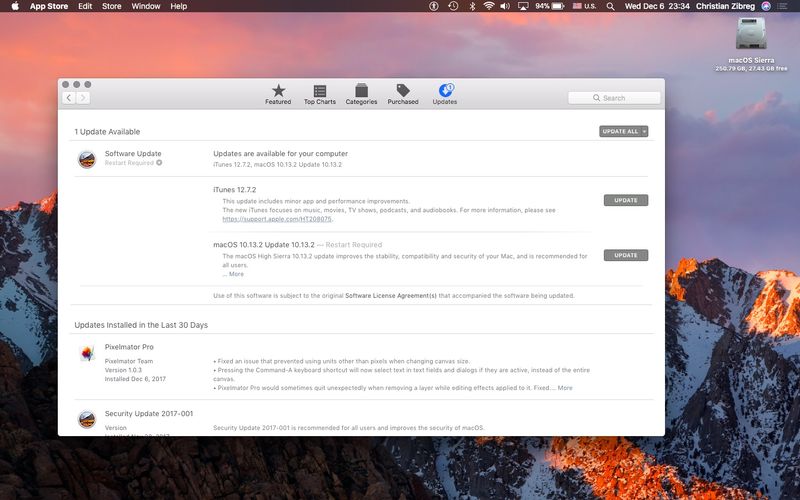Expand macOS update description via More

pos(236,274)
